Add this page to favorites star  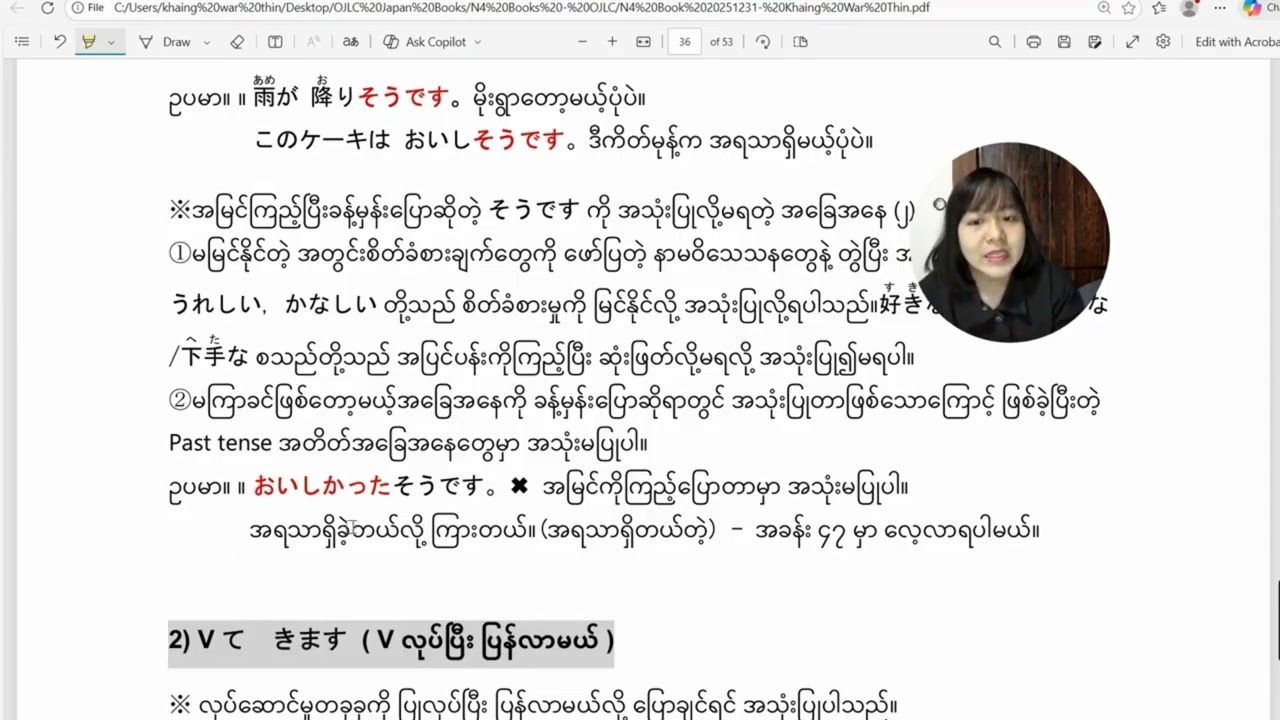point(1129,8)
